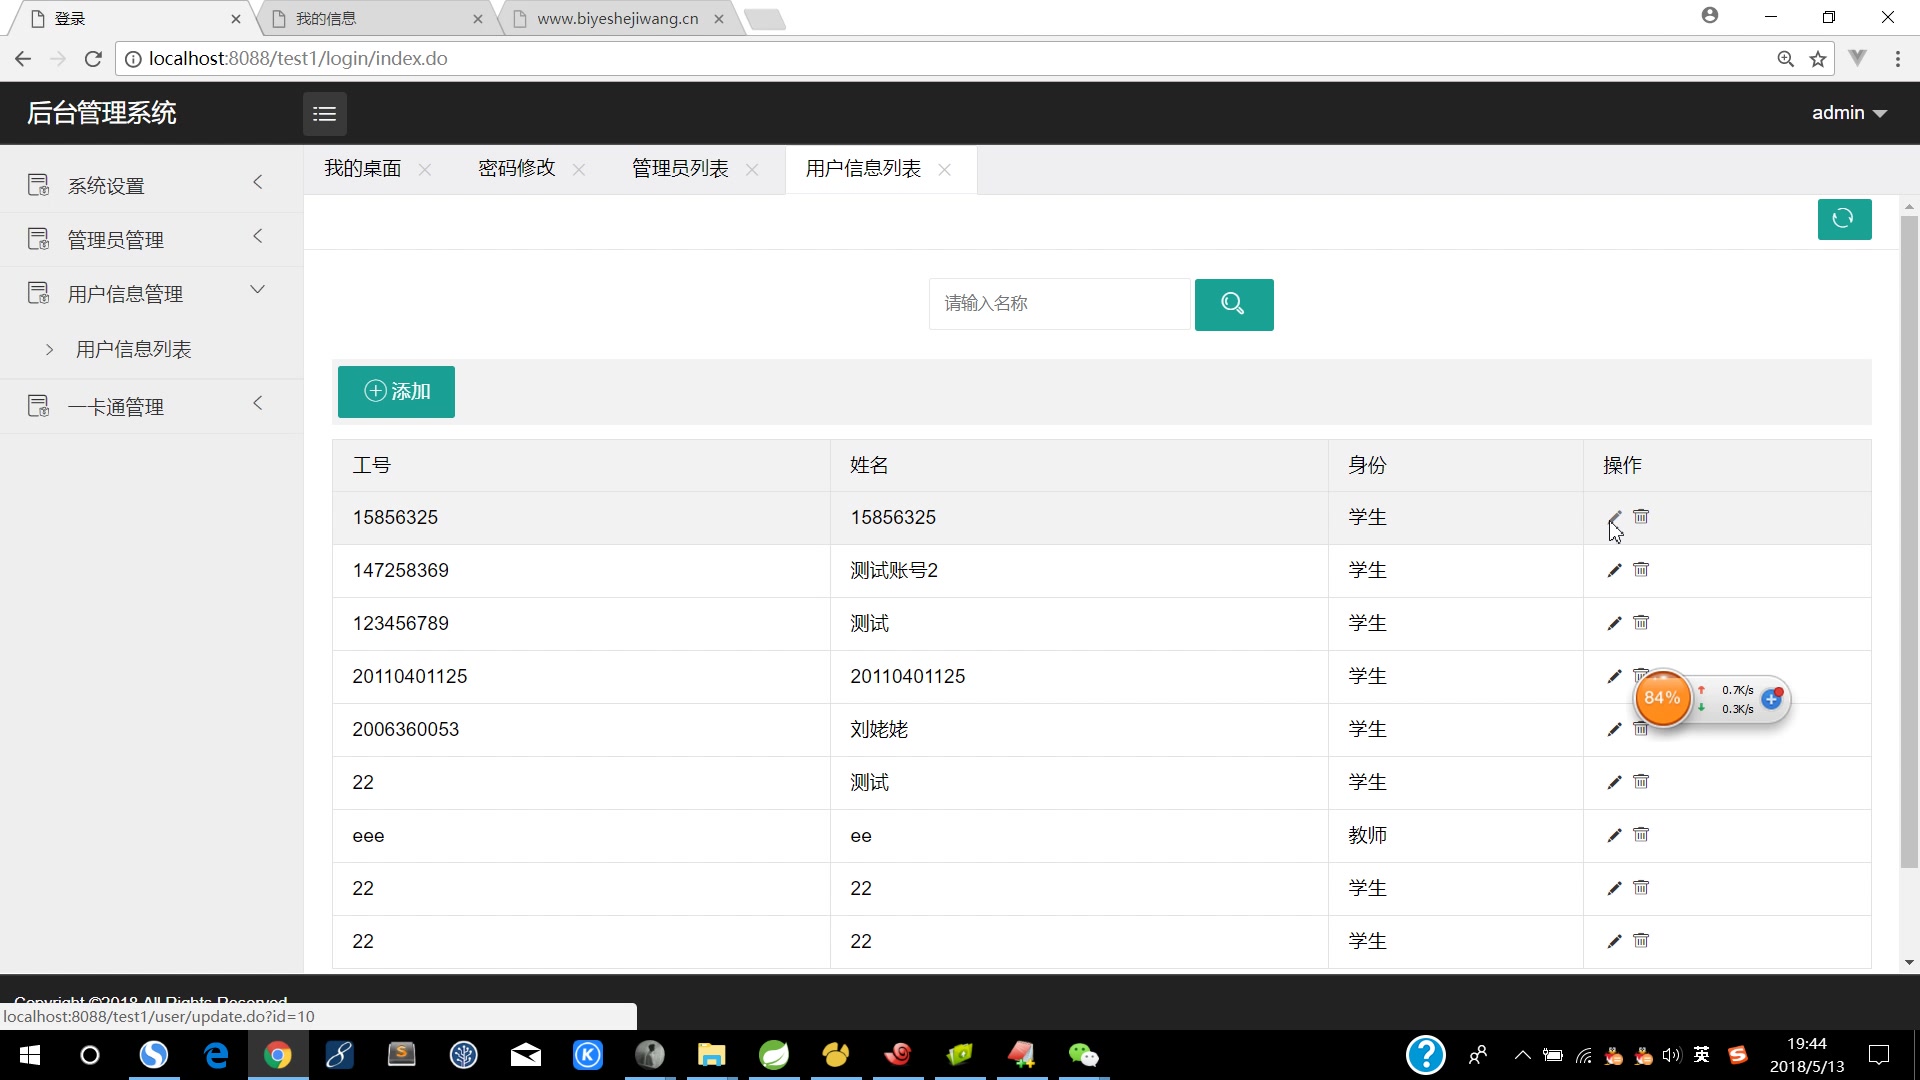The width and height of the screenshot is (1920, 1080).
Task: Click the 一卡通管理 sidebar icon
Action: coord(38,405)
